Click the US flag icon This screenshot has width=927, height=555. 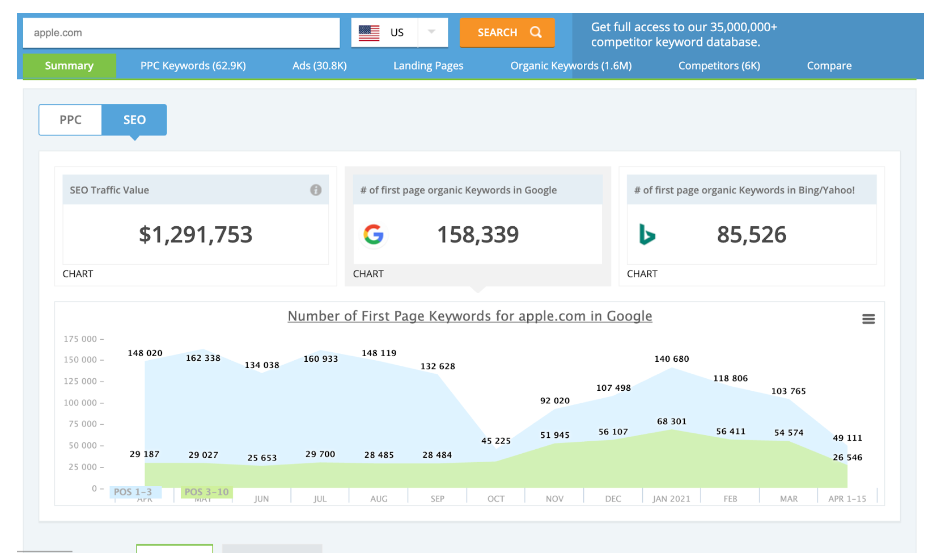tap(369, 33)
